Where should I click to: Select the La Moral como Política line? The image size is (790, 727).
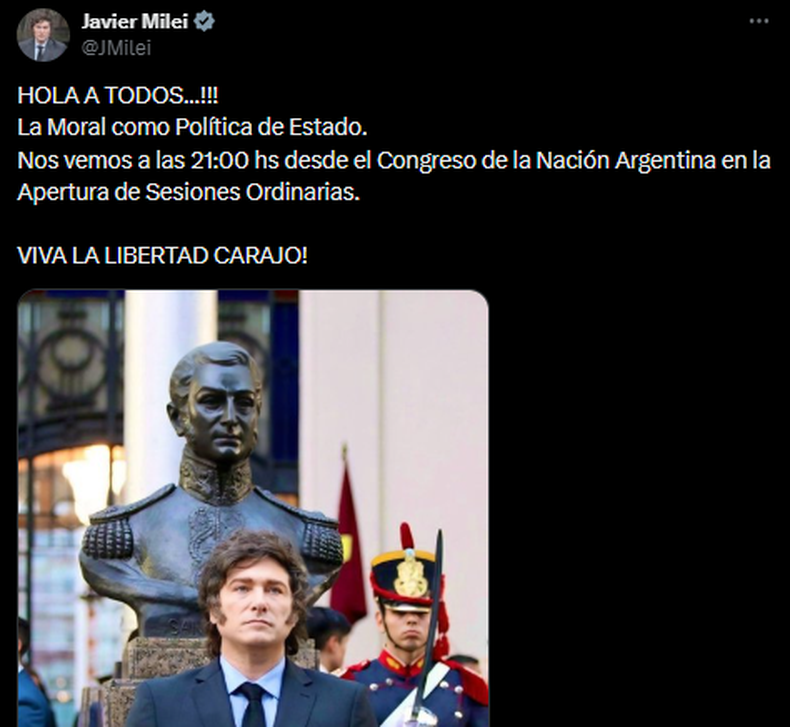click(x=192, y=127)
